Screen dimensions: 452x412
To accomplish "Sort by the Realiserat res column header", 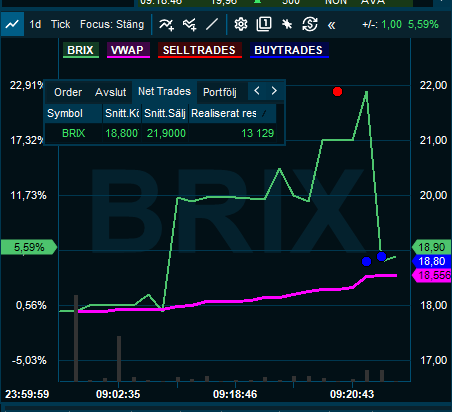I will [x=232, y=114].
